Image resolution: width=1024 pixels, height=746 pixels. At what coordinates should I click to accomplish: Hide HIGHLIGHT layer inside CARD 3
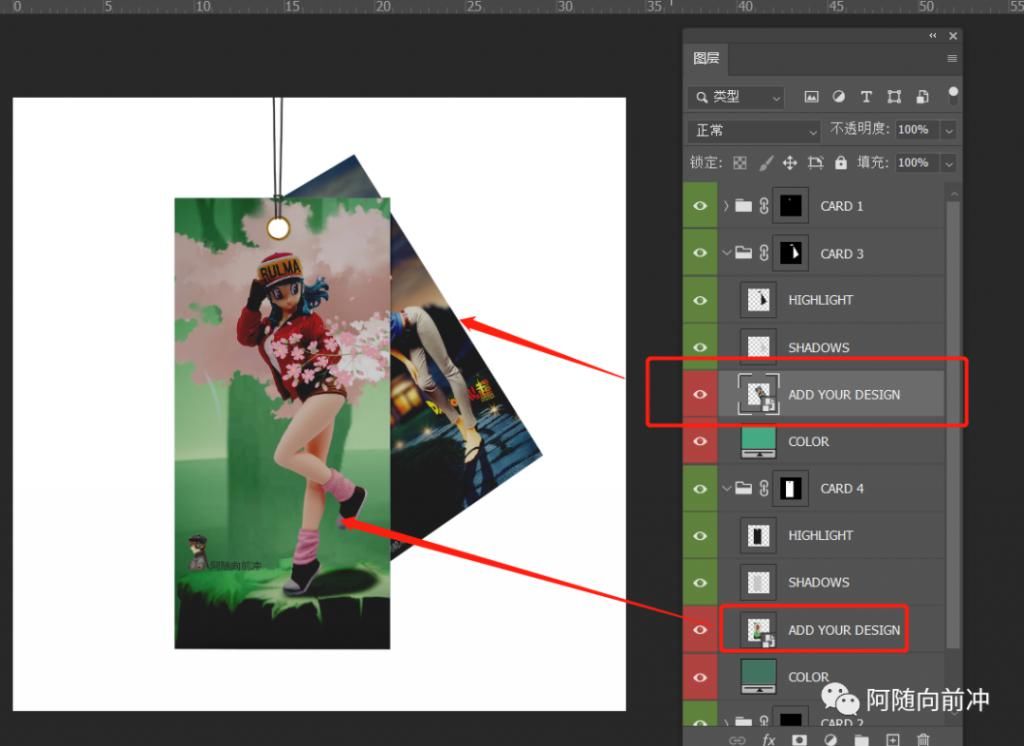click(x=700, y=300)
